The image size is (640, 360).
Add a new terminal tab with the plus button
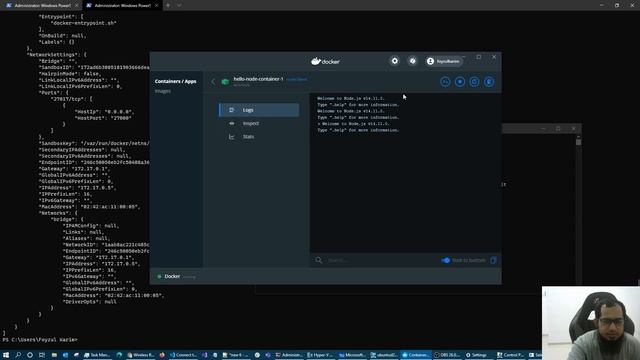pos(168,5)
